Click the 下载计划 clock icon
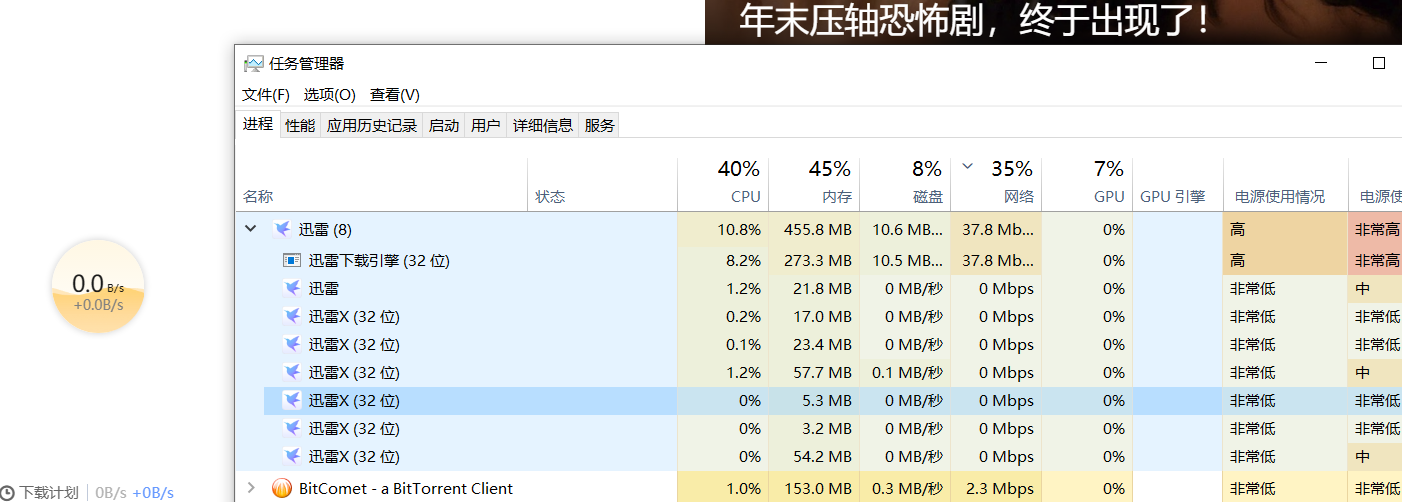The width and height of the screenshot is (1402, 502). pyautogui.click(x=7, y=493)
